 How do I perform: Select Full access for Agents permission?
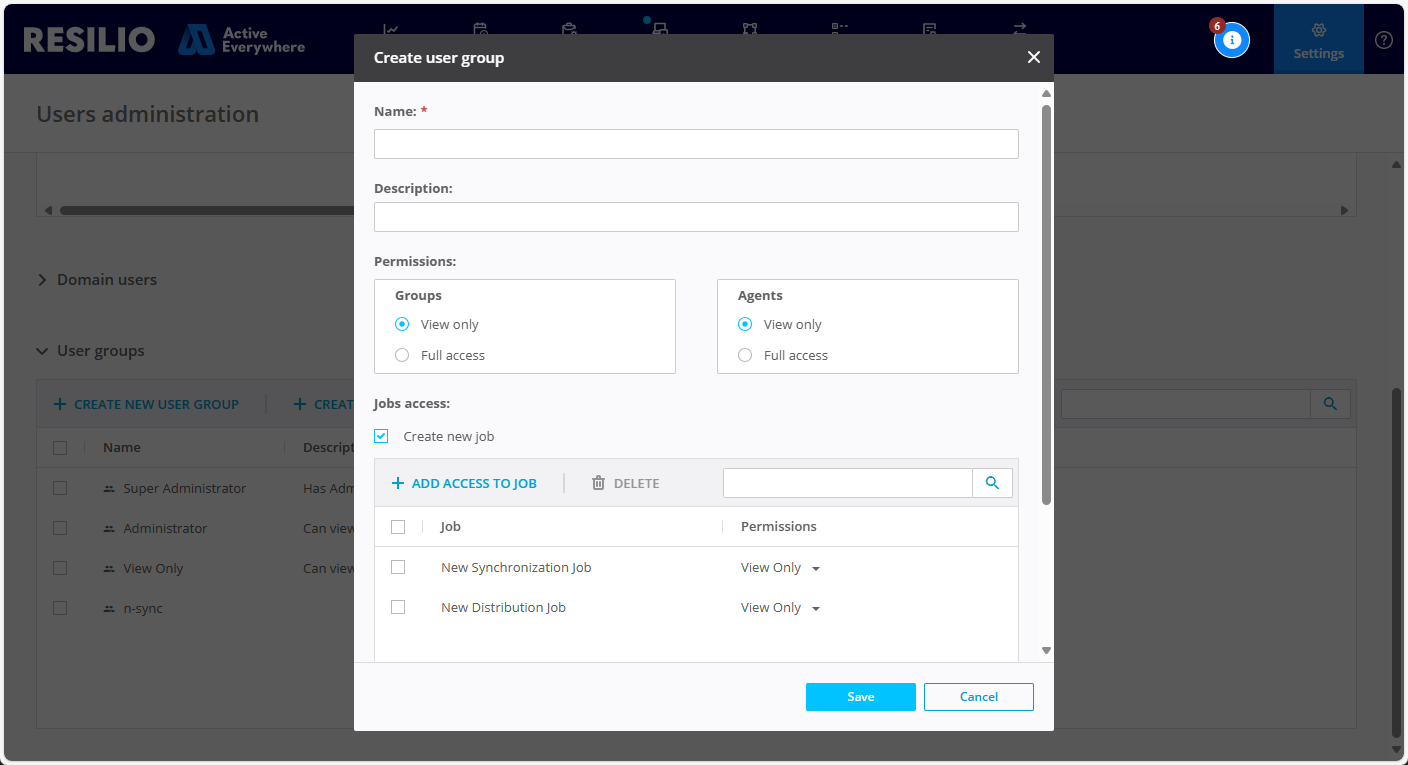[x=745, y=355]
